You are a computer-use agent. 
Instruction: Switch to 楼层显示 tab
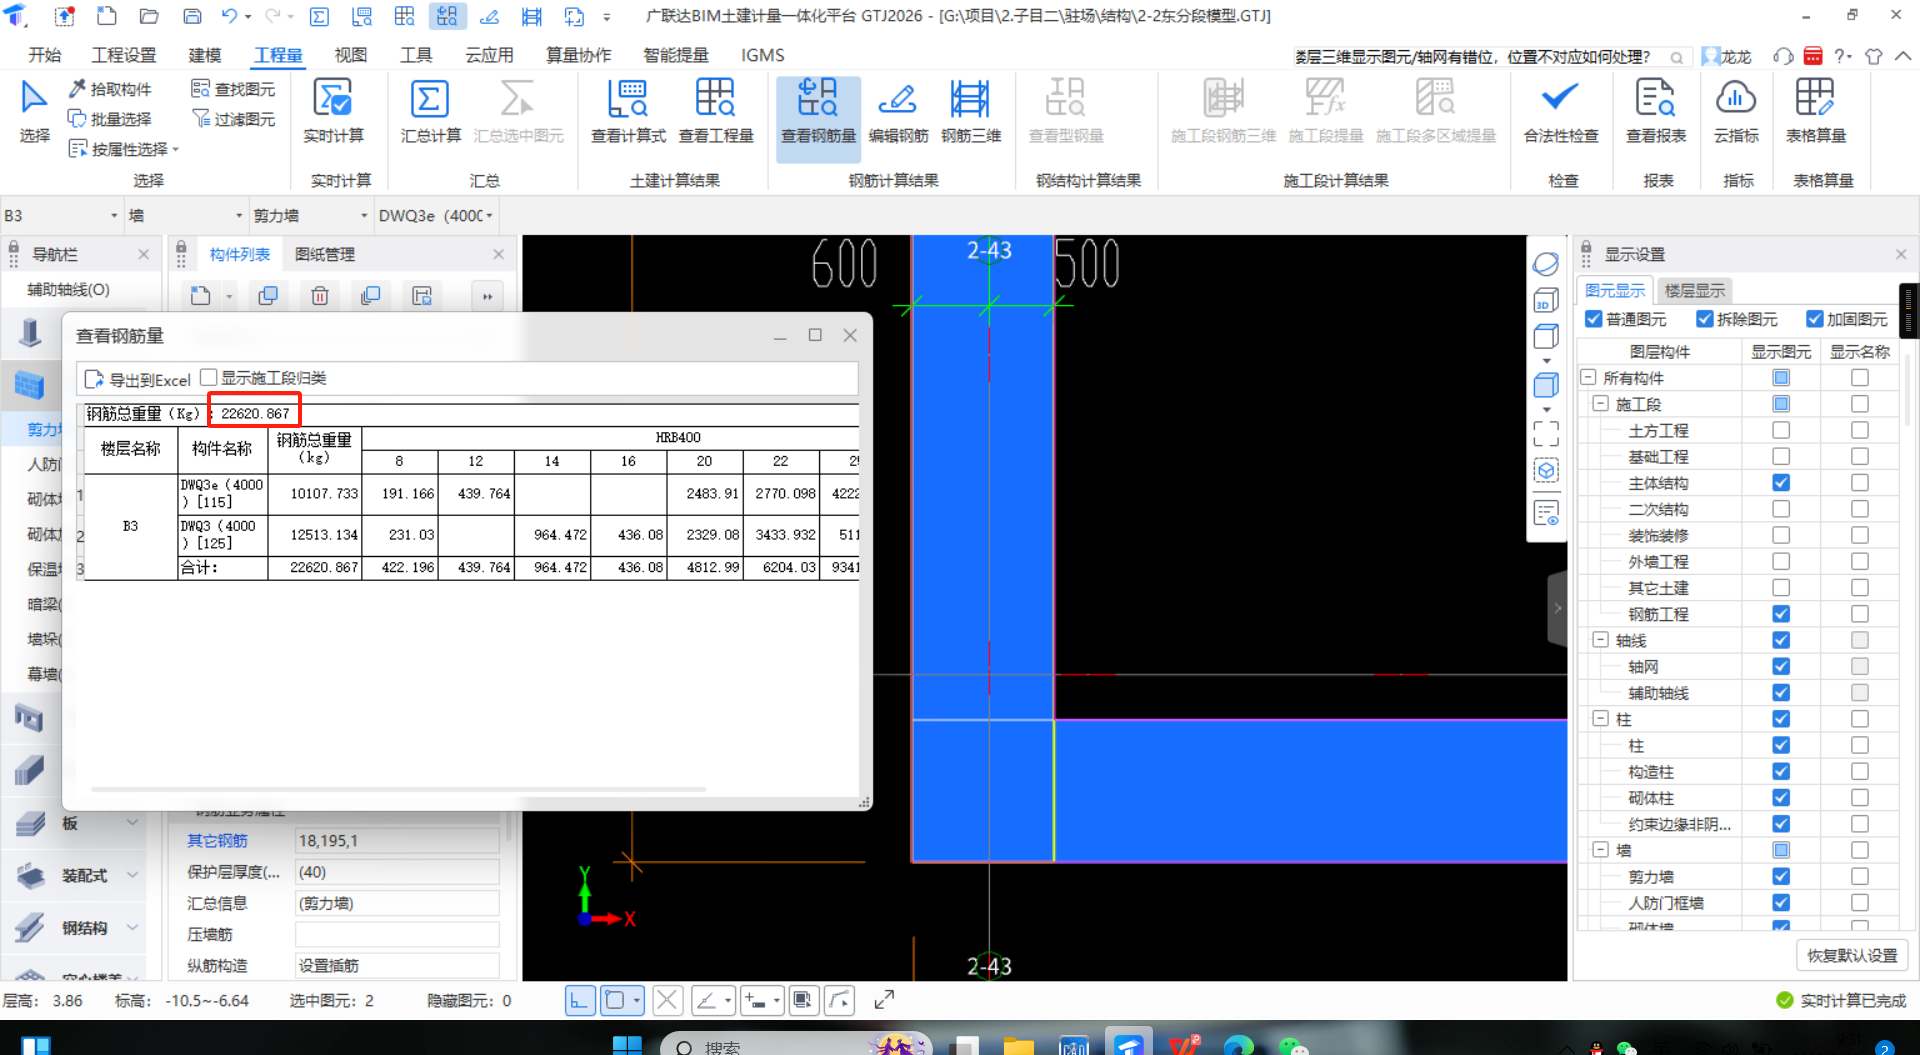1695,290
